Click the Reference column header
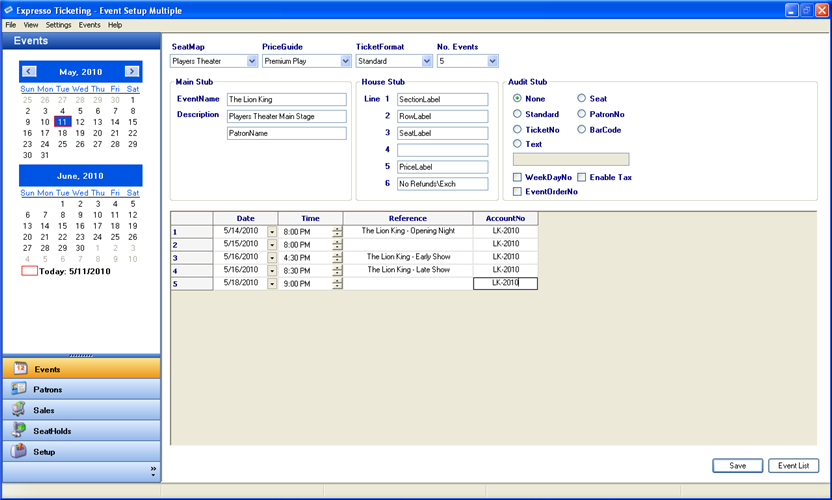 pos(408,218)
